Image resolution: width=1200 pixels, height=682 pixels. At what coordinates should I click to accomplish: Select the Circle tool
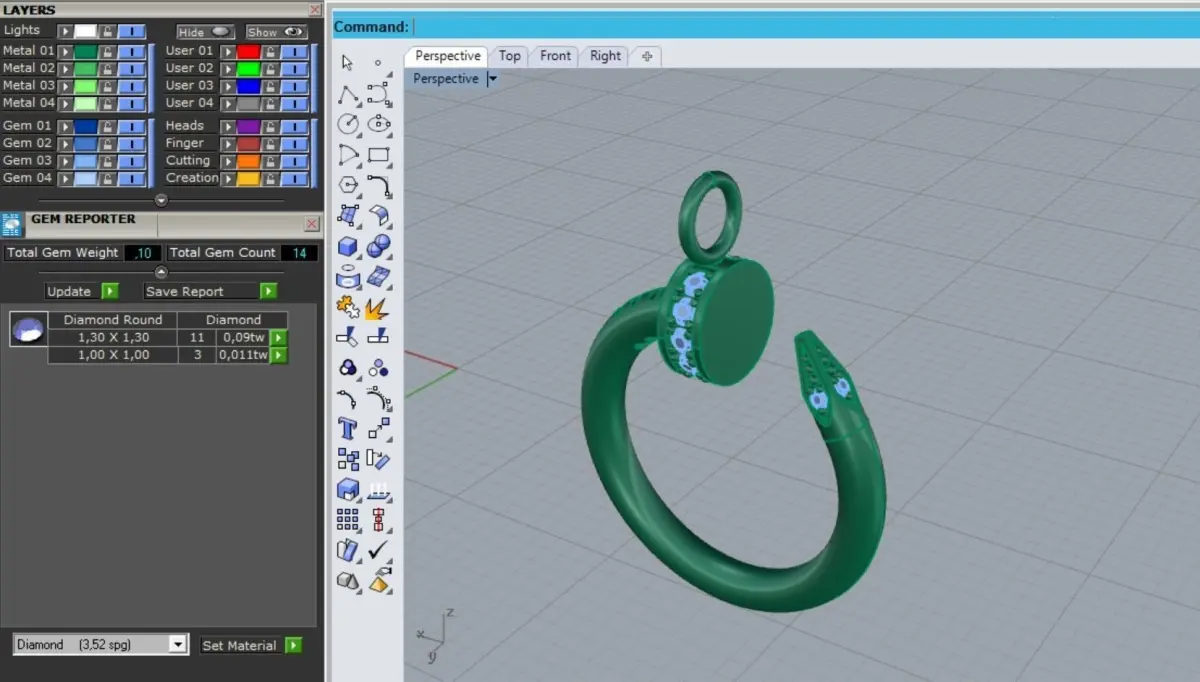click(348, 124)
